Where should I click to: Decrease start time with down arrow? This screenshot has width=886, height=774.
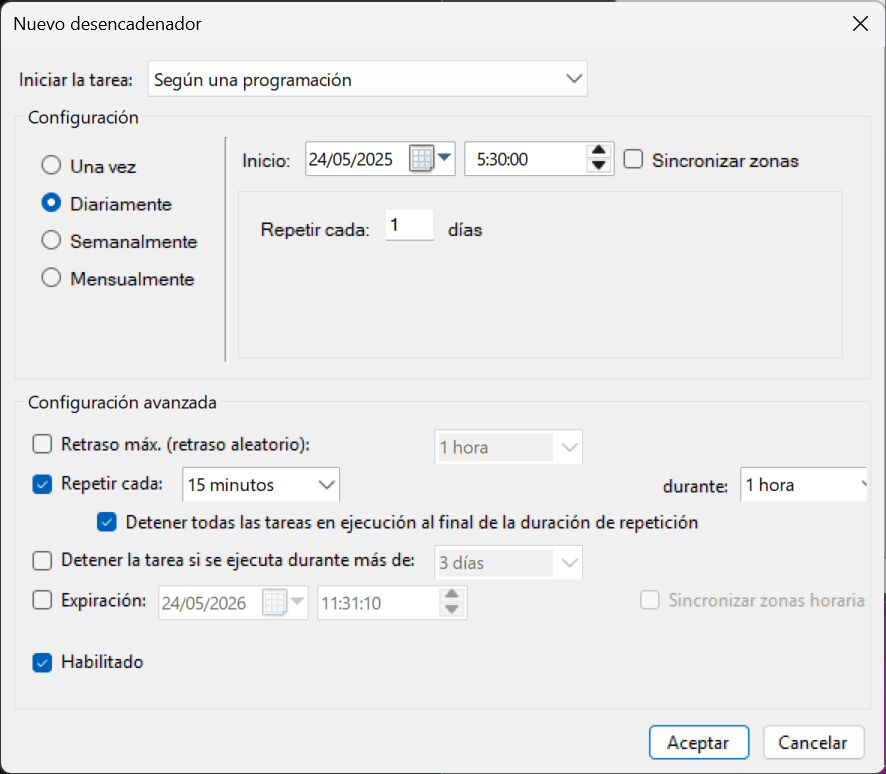tap(598, 166)
